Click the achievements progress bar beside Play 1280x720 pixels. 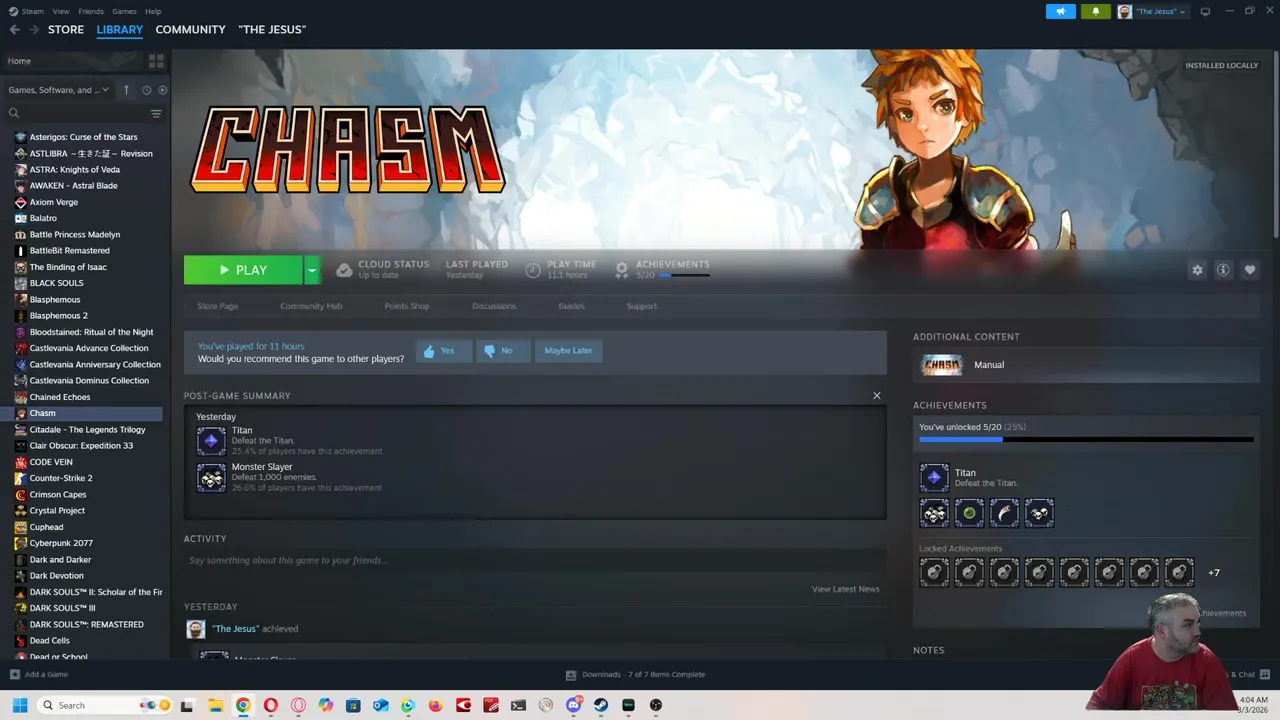[x=685, y=275]
